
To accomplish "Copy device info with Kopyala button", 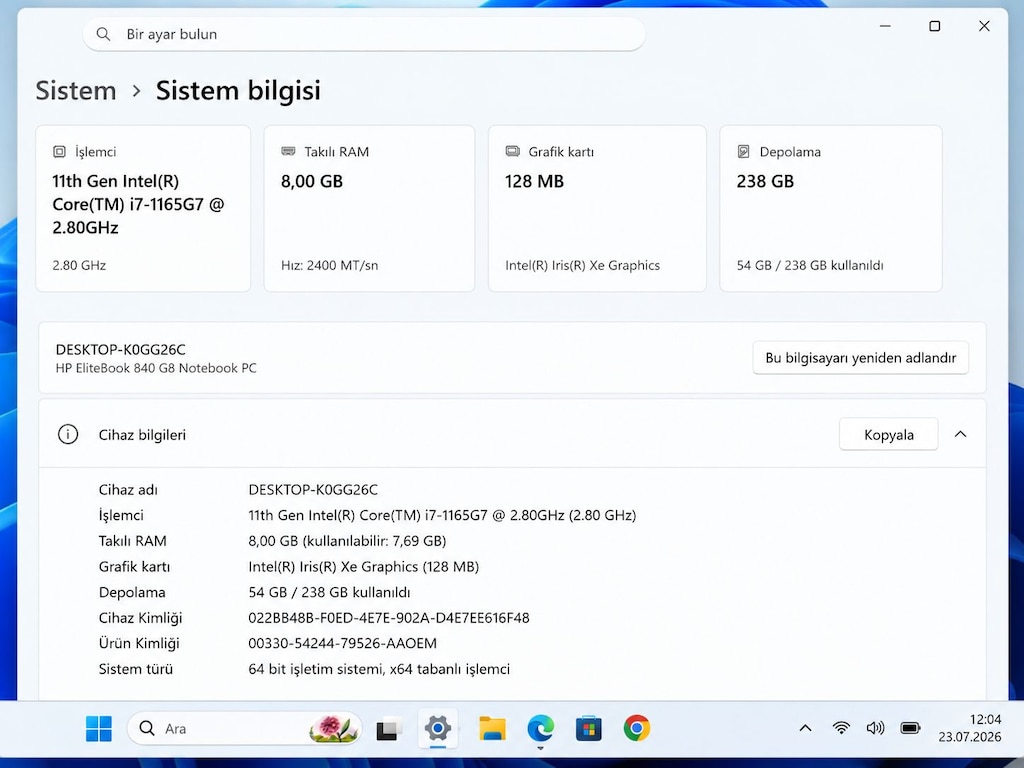I will 888,434.
